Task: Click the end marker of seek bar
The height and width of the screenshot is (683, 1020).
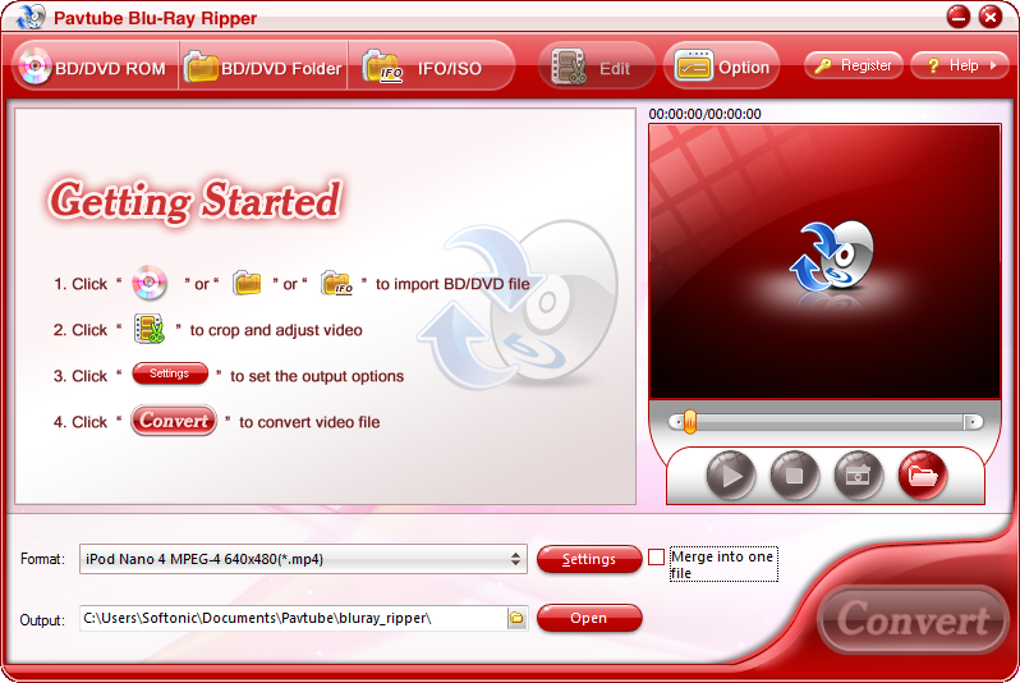Action: (973, 422)
